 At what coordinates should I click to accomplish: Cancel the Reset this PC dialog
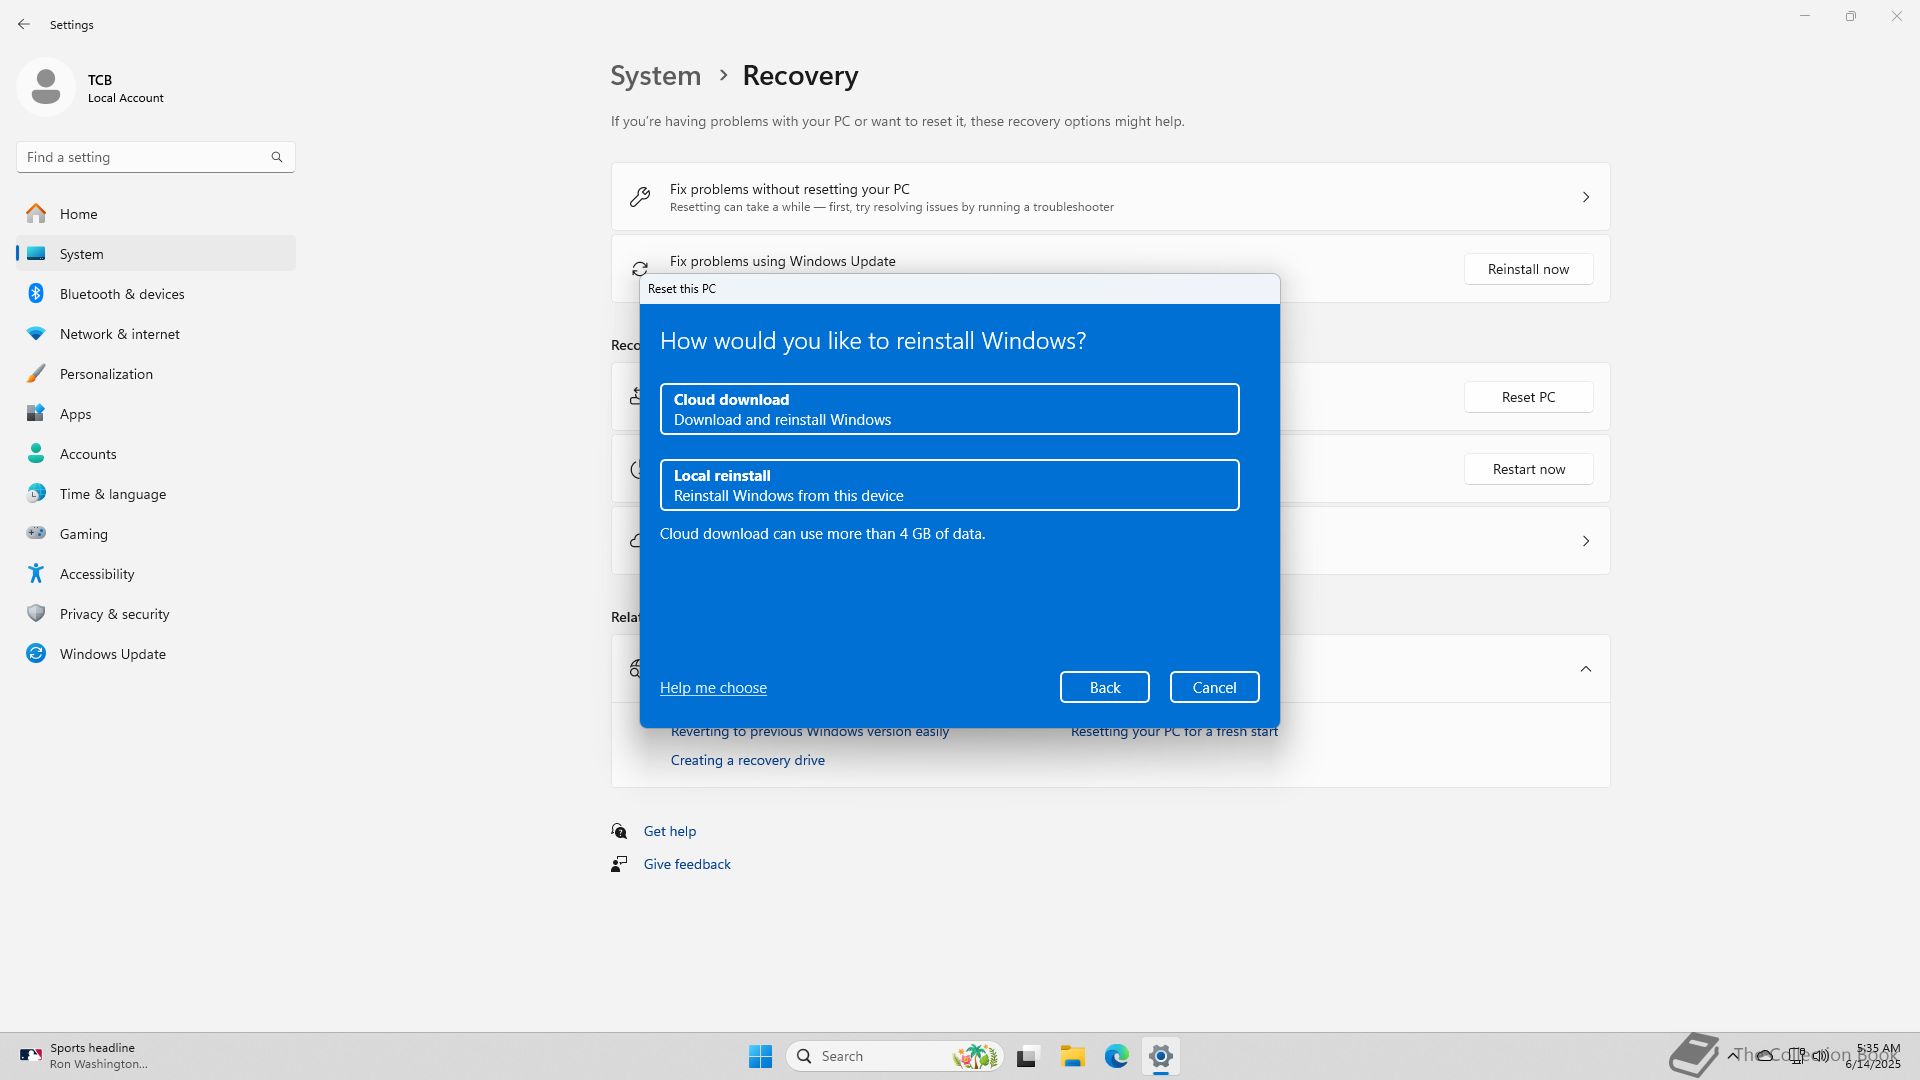click(1214, 687)
